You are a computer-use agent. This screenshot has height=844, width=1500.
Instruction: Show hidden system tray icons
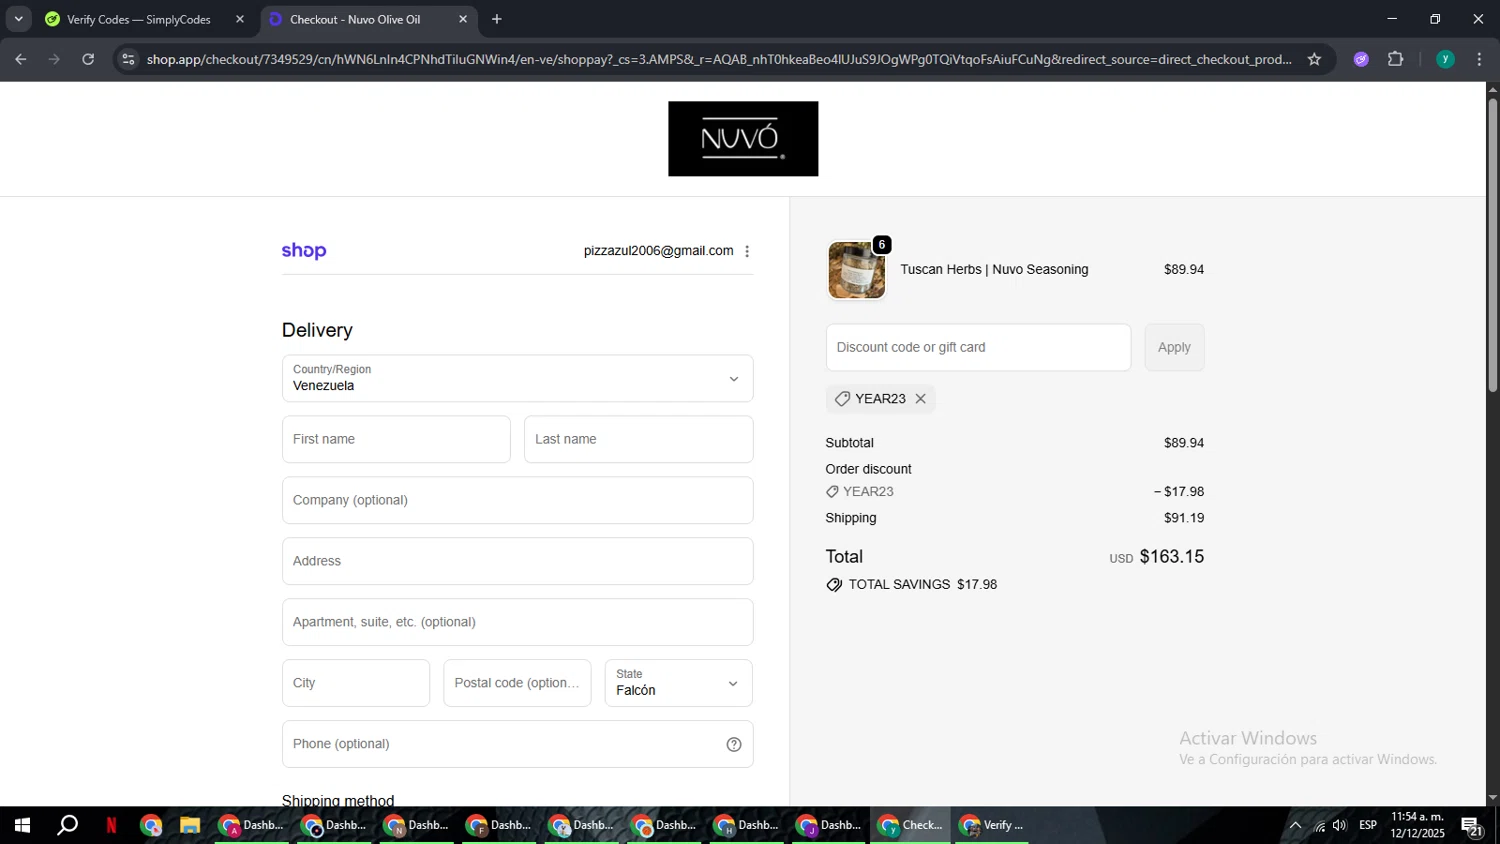(x=1295, y=825)
